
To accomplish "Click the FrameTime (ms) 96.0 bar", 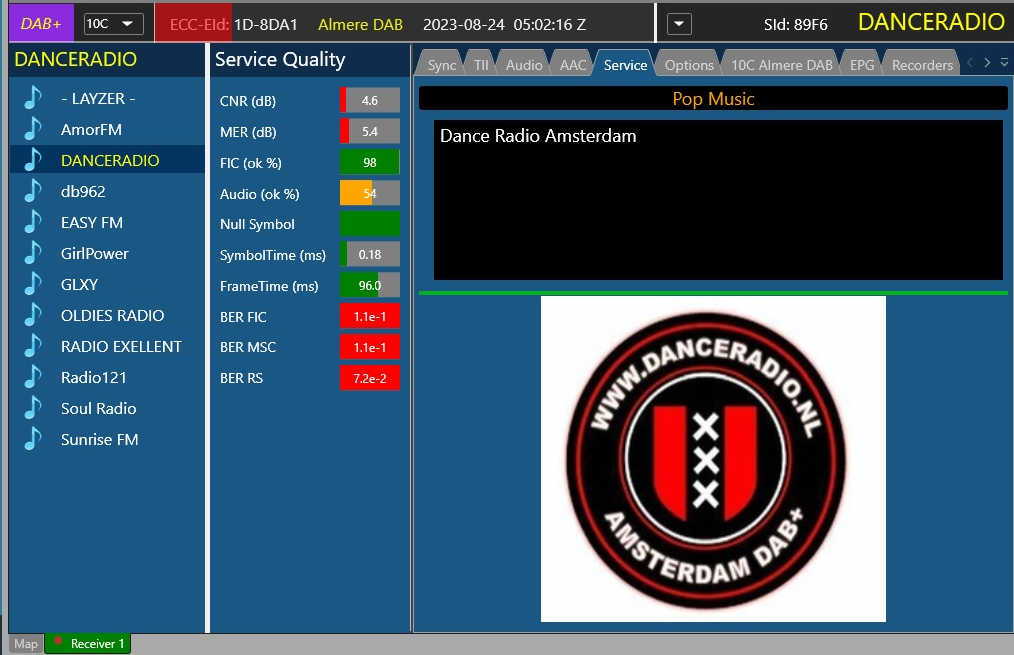I will (x=370, y=285).
